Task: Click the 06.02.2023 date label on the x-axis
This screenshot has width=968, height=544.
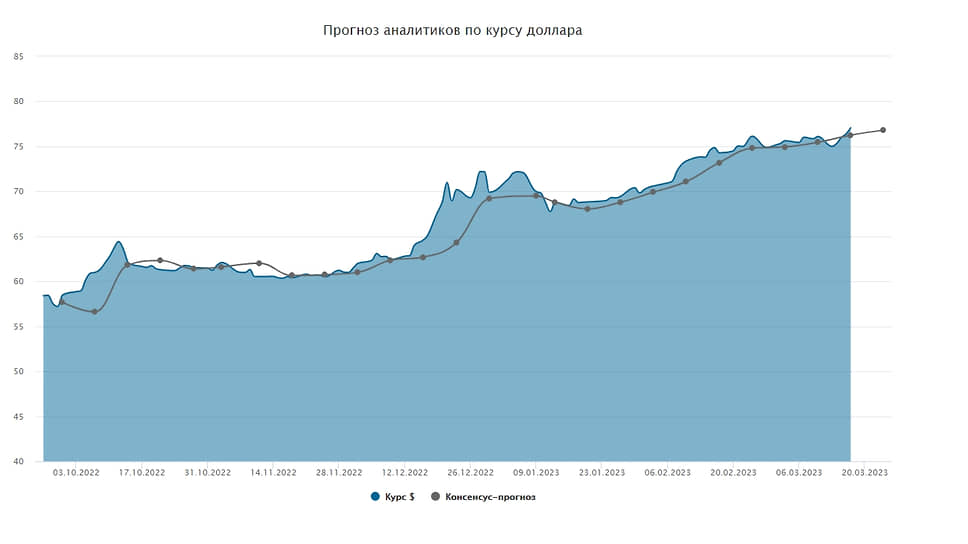Action: click(x=667, y=472)
